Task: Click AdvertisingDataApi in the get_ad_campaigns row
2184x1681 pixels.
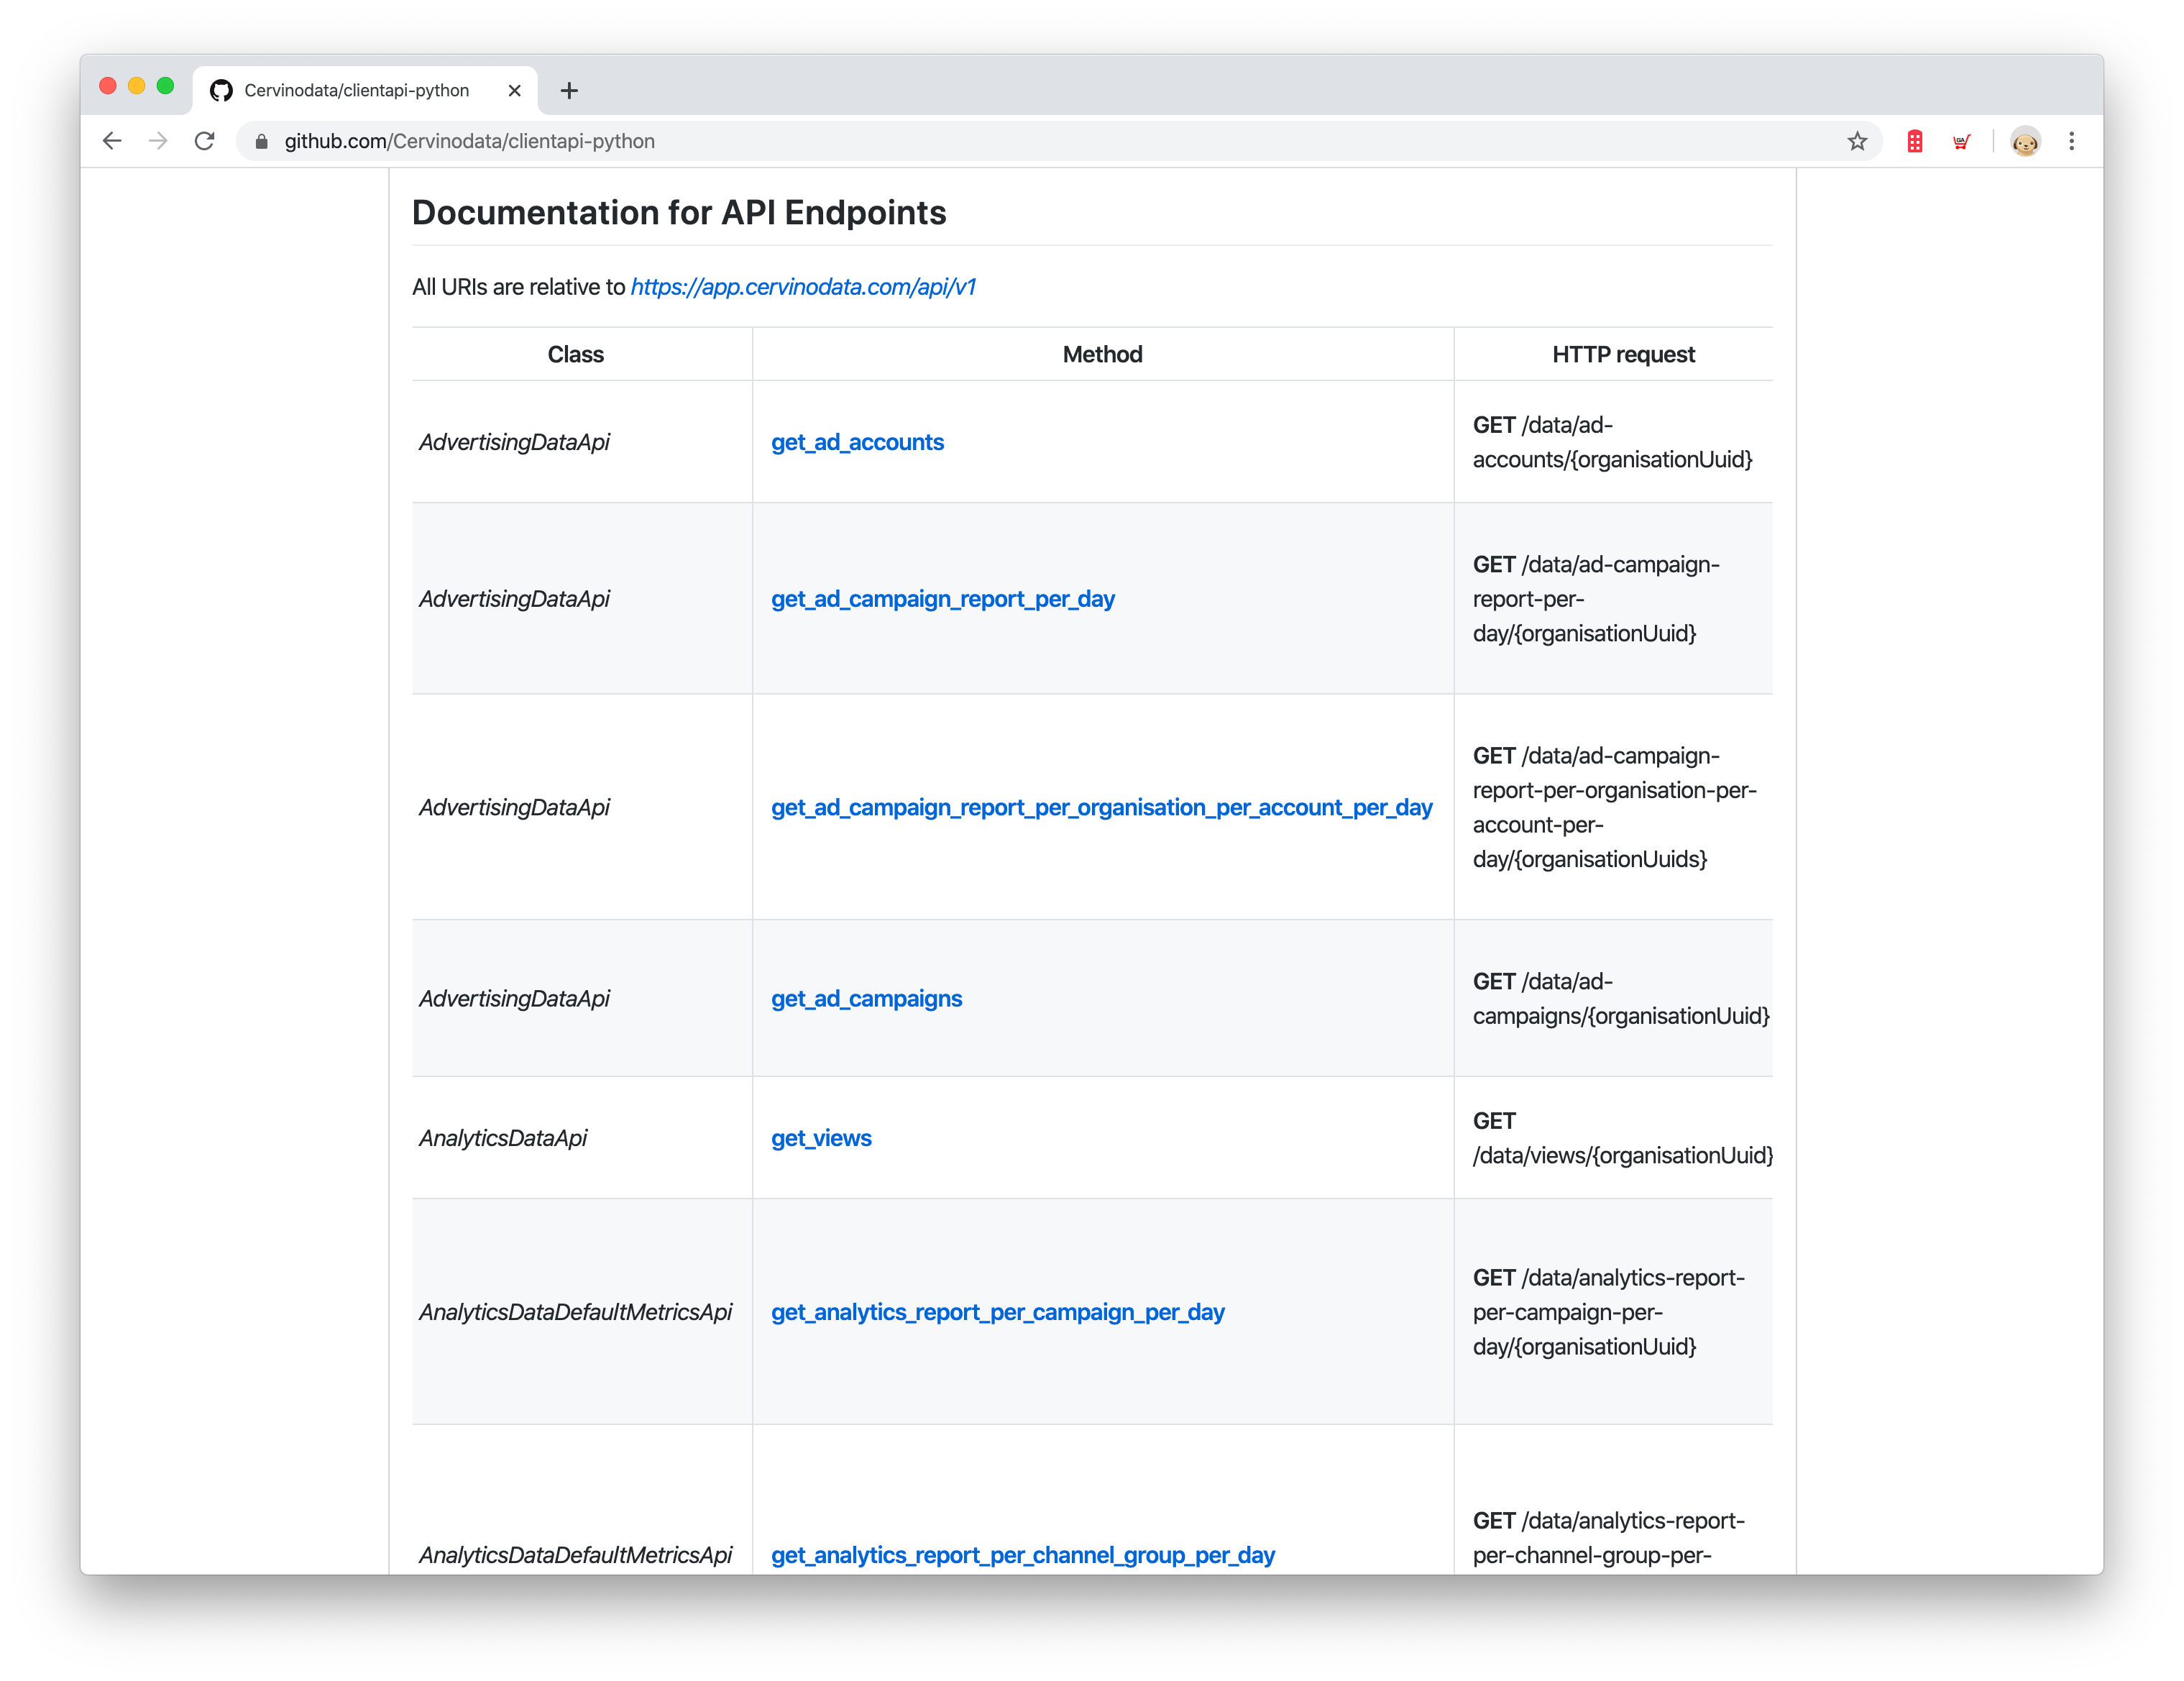Action: 514,999
